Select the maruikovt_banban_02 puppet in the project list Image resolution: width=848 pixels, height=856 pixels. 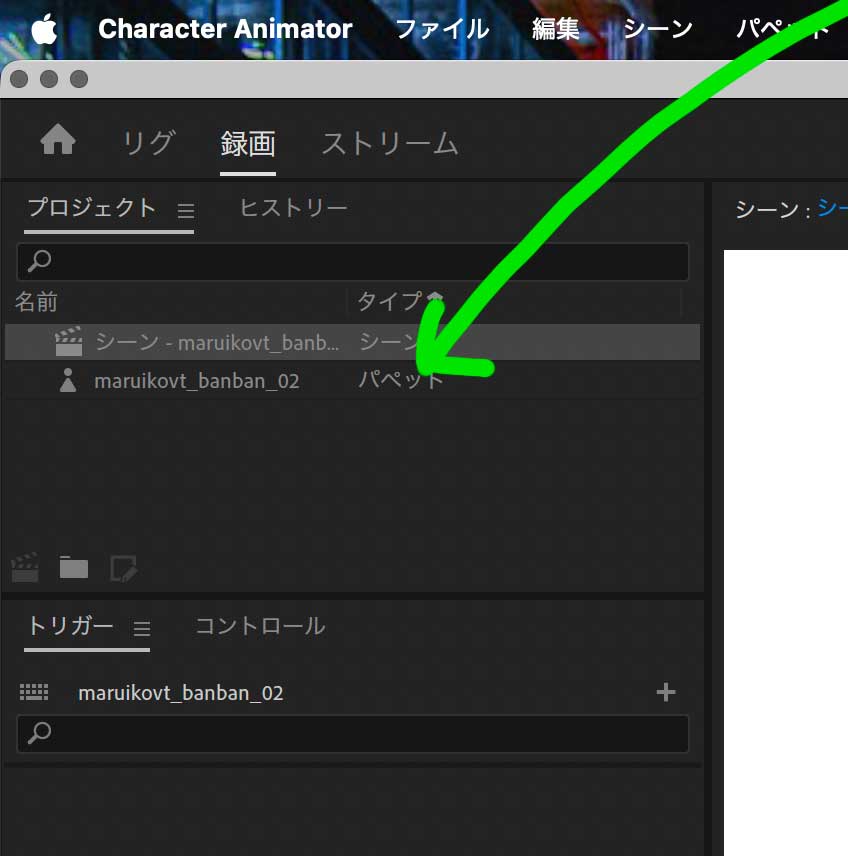click(x=197, y=380)
